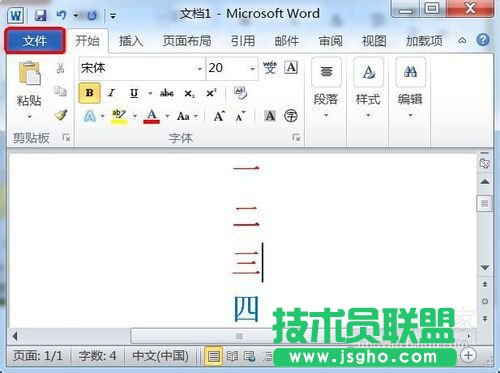Activate the Format Painter brush
This screenshot has width=500, height=373.
pyautogui.click(x=61, y=115)
